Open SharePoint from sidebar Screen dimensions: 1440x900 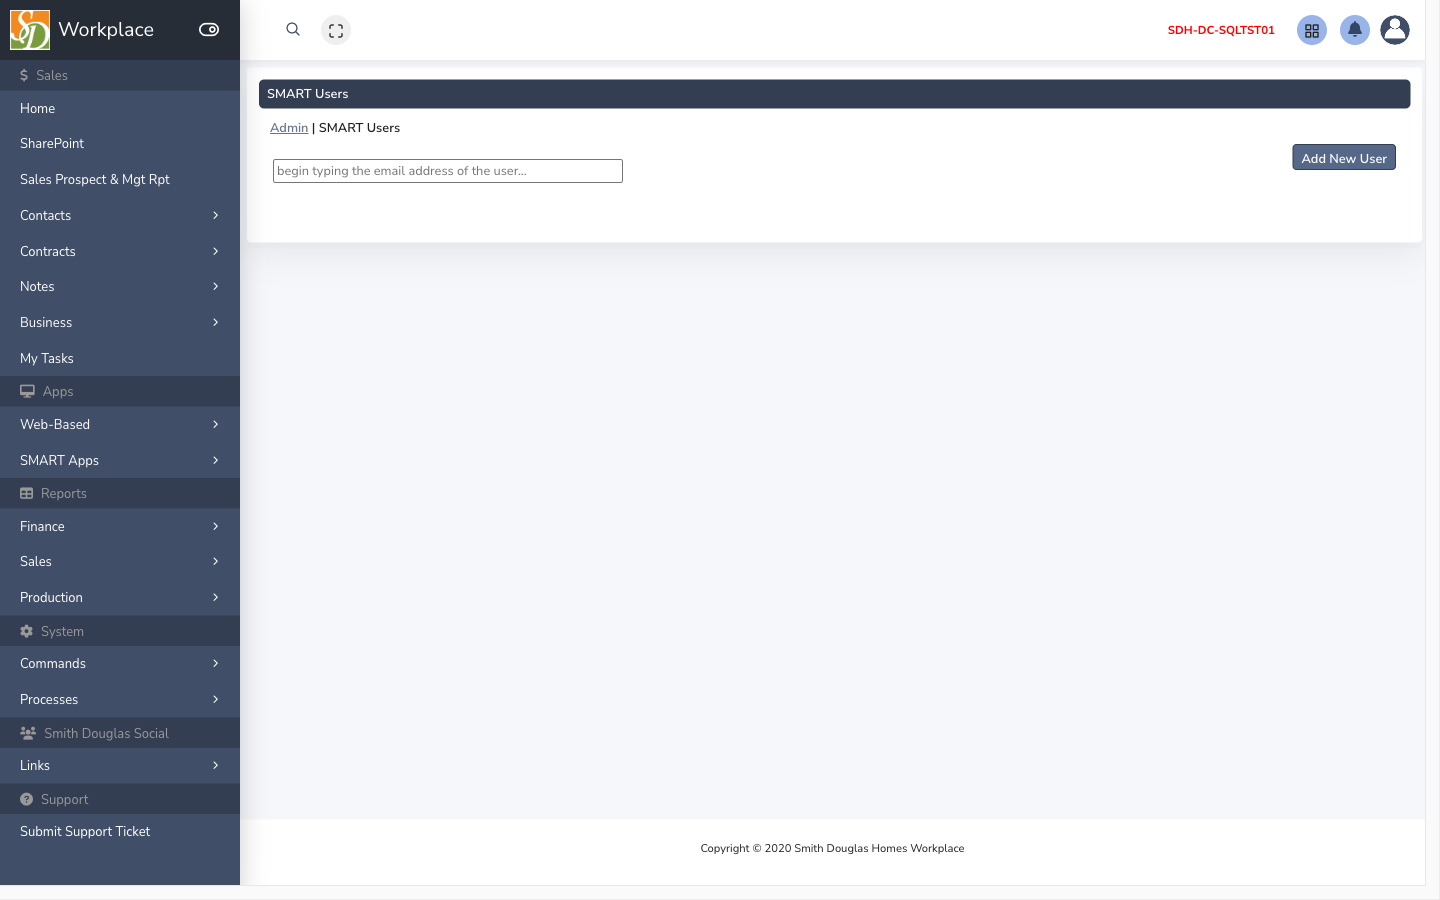point(120,143)
